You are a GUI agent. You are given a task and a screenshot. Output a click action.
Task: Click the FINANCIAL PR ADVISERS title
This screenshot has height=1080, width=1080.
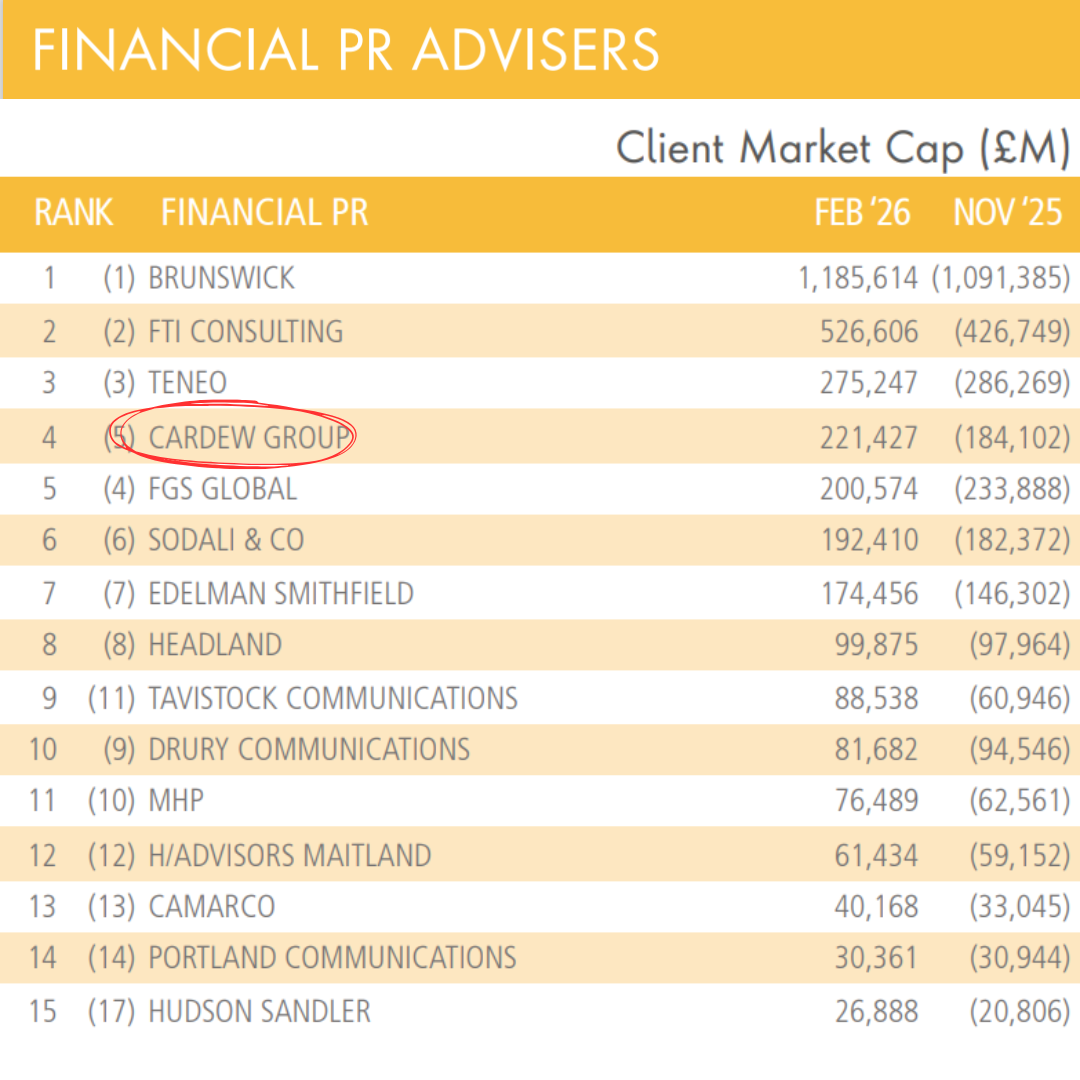(x=346, y=50)
